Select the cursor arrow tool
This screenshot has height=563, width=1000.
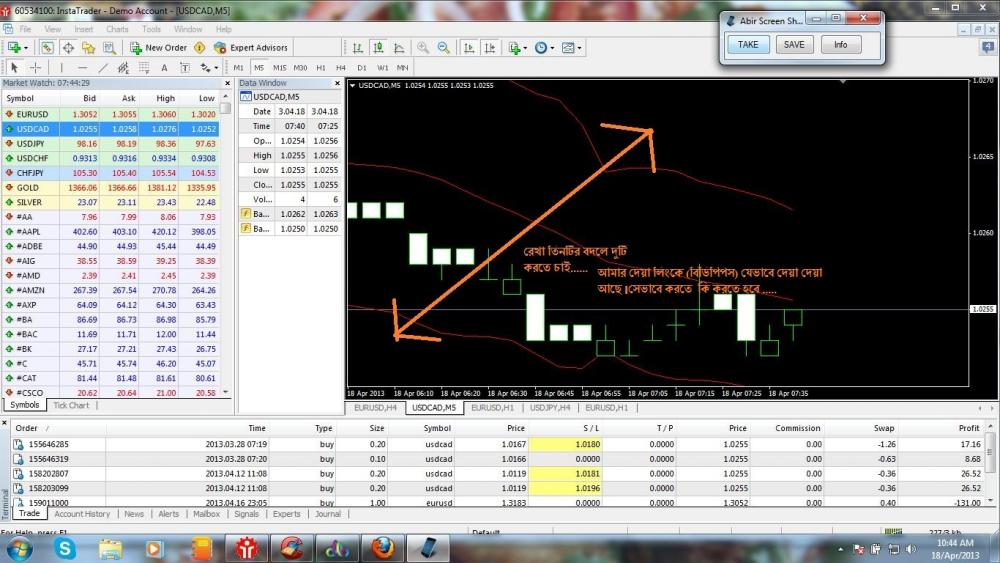coord(15,68)
